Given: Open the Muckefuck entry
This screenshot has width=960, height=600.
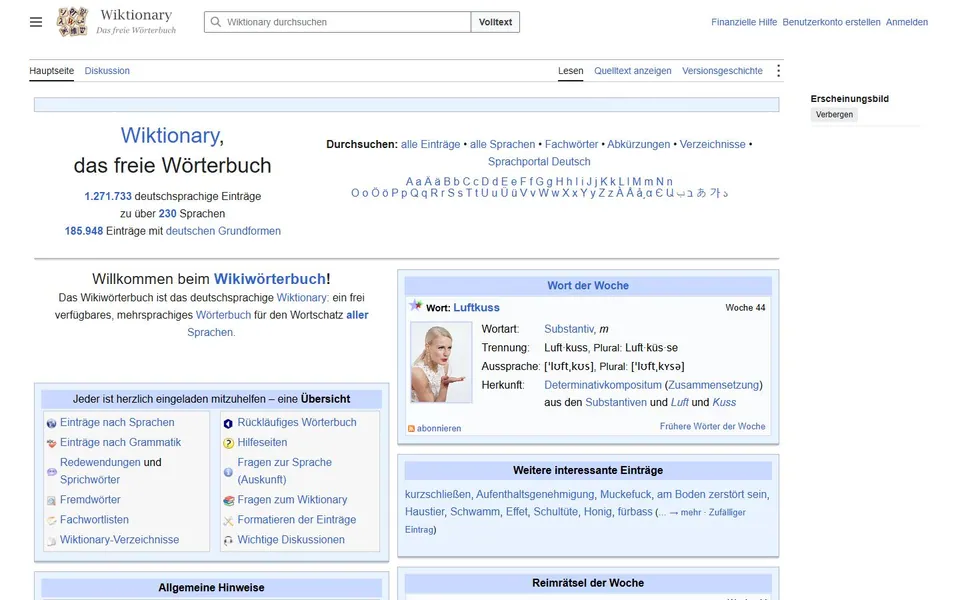Looking at the screenshot, I should [626, 495].
